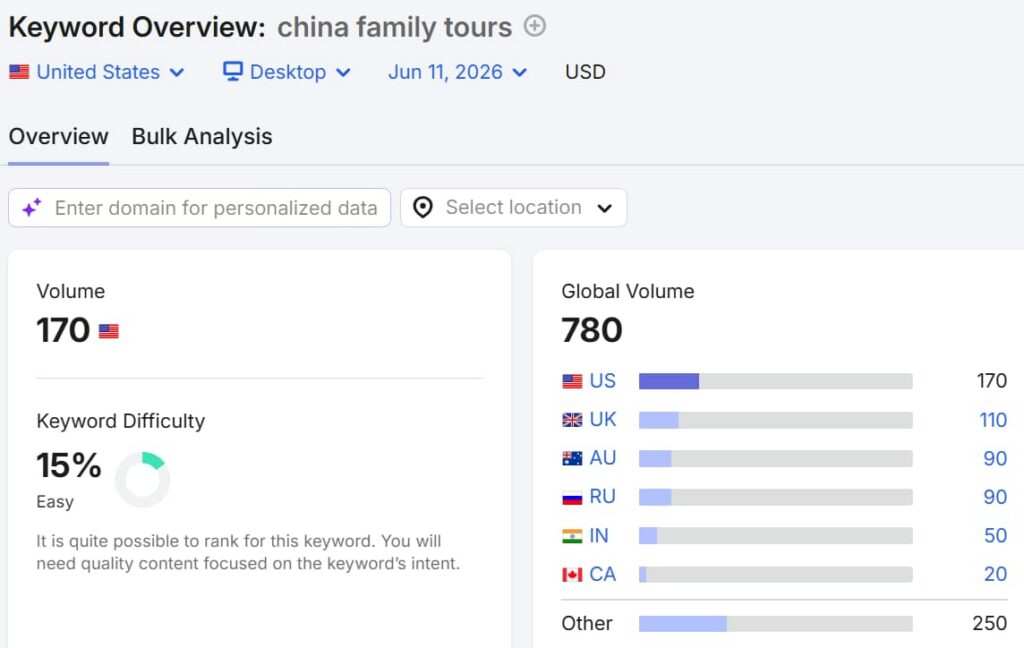Click the Russia flag icon
This screenshot has width=1024, height=648.
[x=572, y=497]
